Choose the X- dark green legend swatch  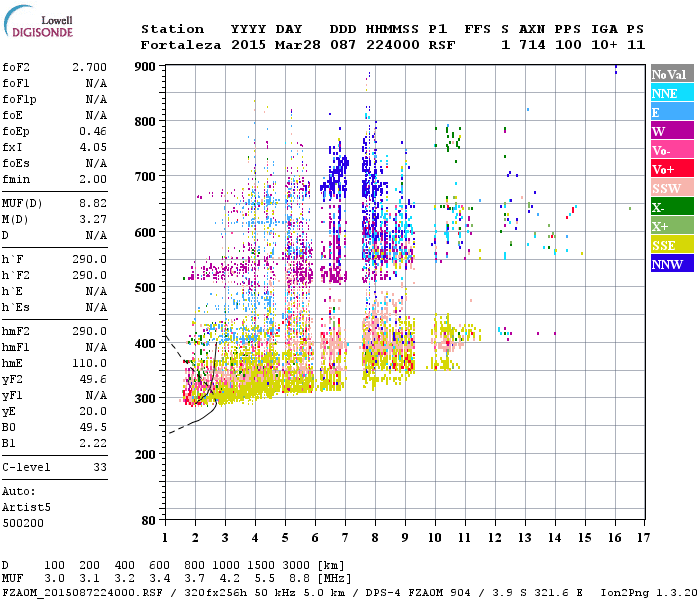(x=671, y=207)
